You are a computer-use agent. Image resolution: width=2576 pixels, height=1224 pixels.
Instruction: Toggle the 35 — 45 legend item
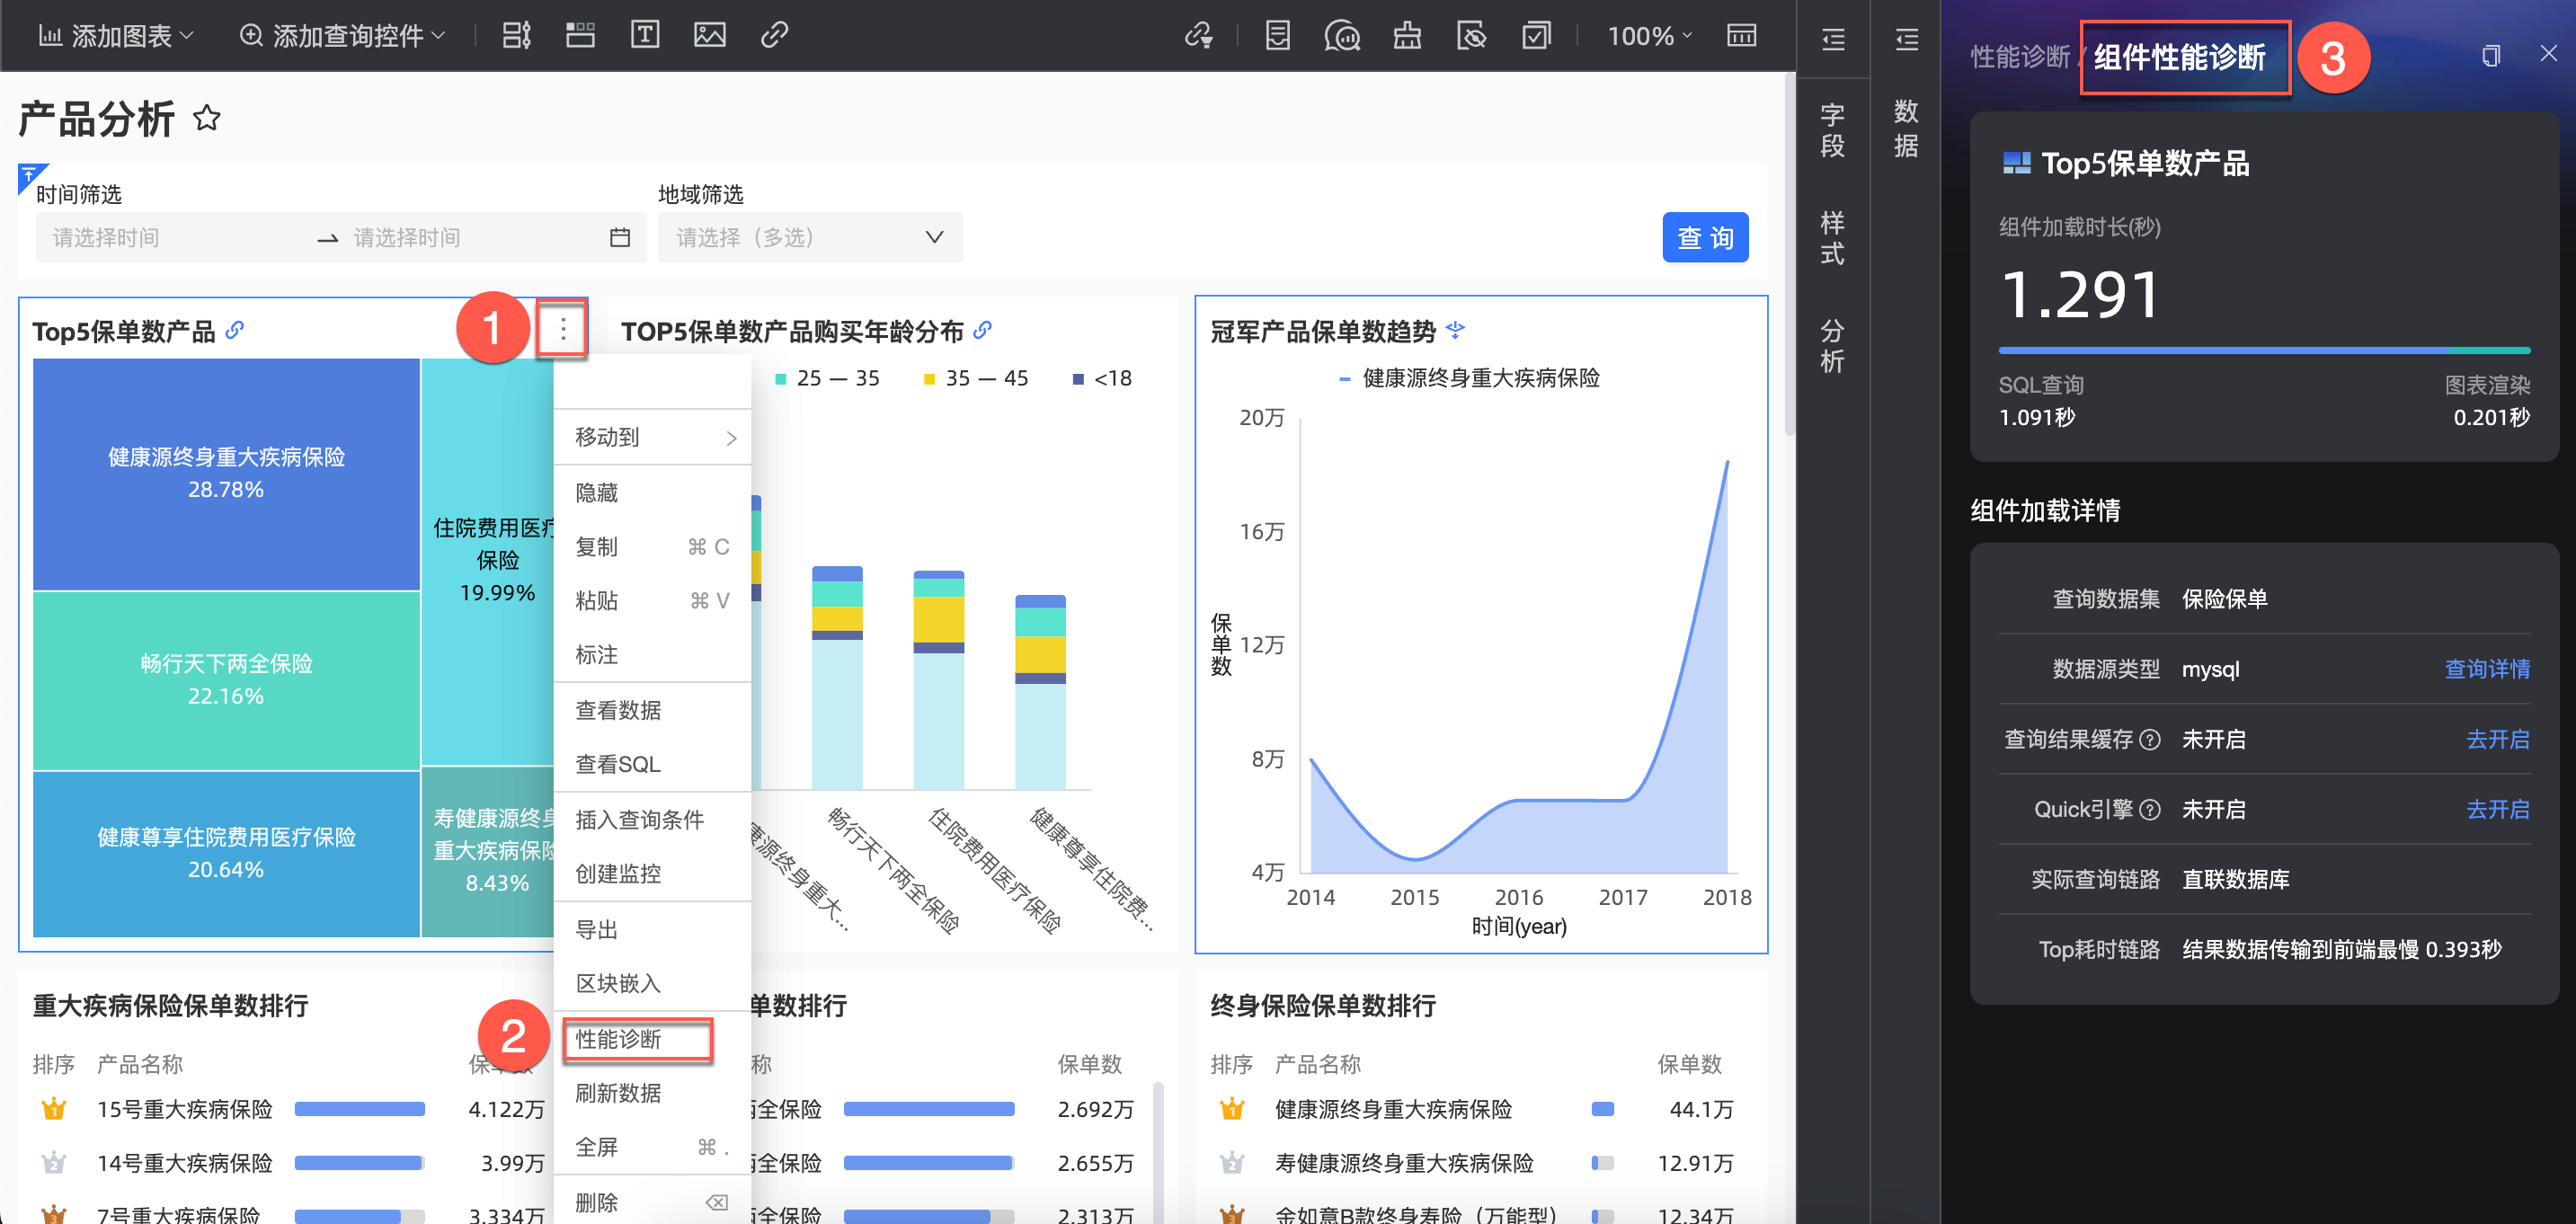[x=976, y=379]
